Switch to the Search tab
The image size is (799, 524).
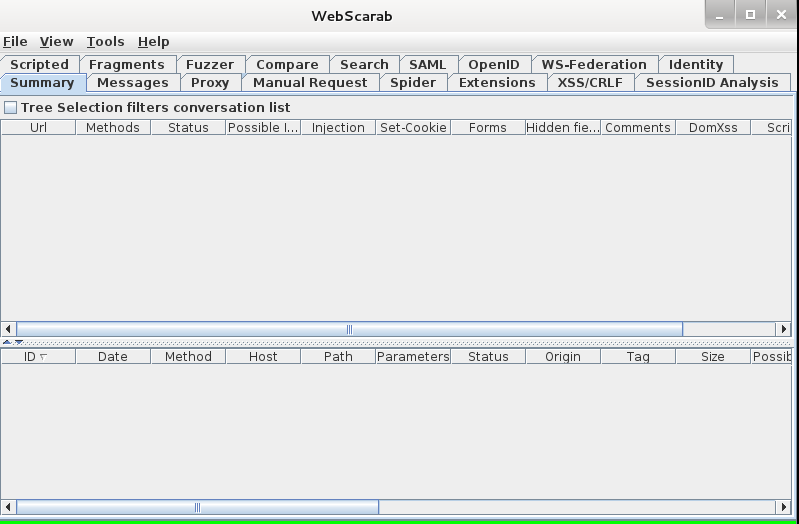point(364,64)
